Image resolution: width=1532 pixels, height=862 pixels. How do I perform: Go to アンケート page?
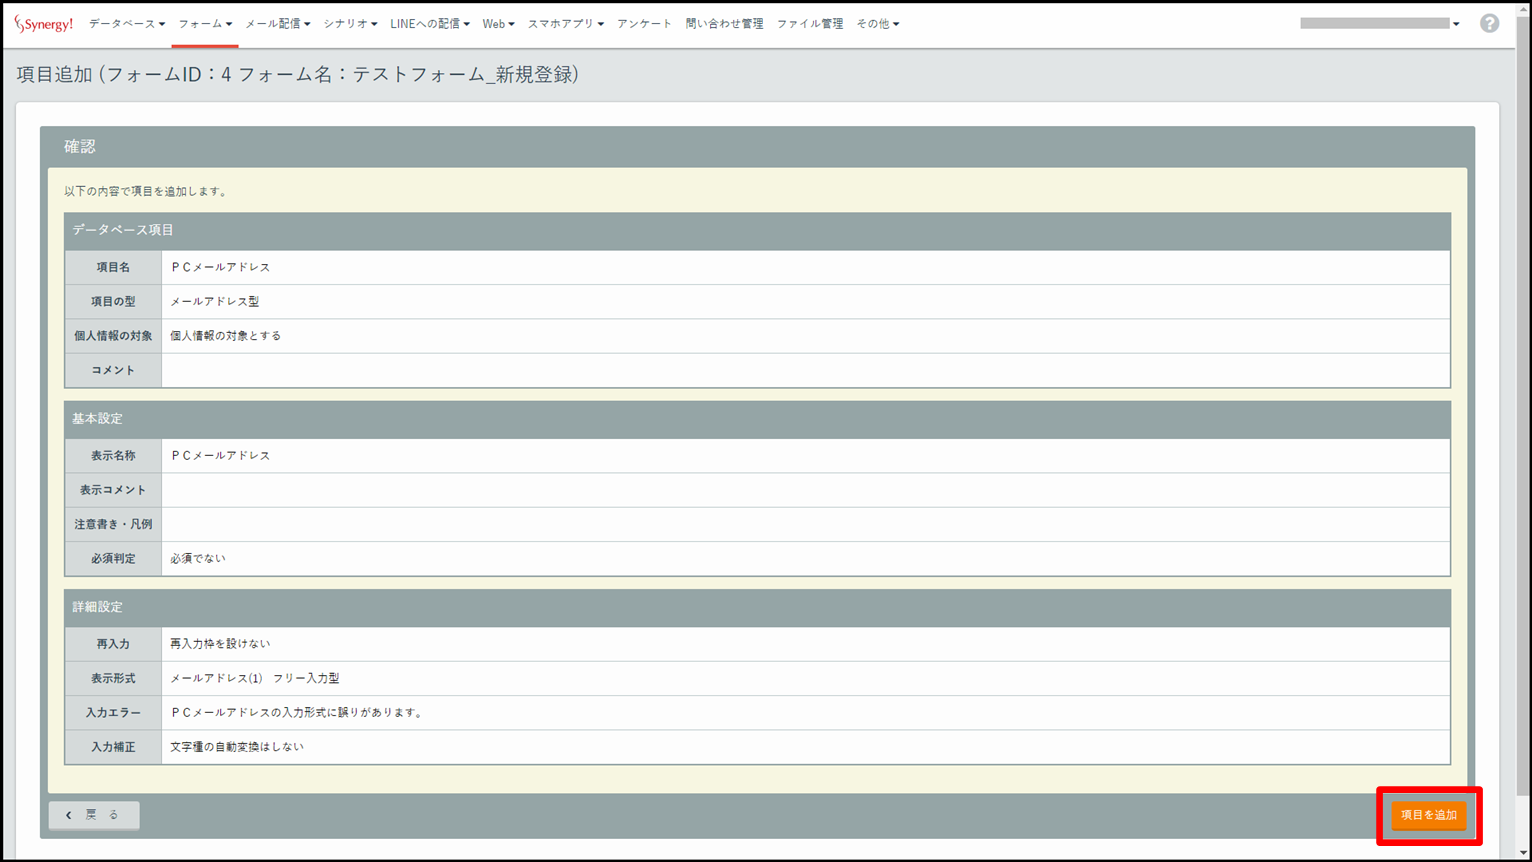pos(644,24)
